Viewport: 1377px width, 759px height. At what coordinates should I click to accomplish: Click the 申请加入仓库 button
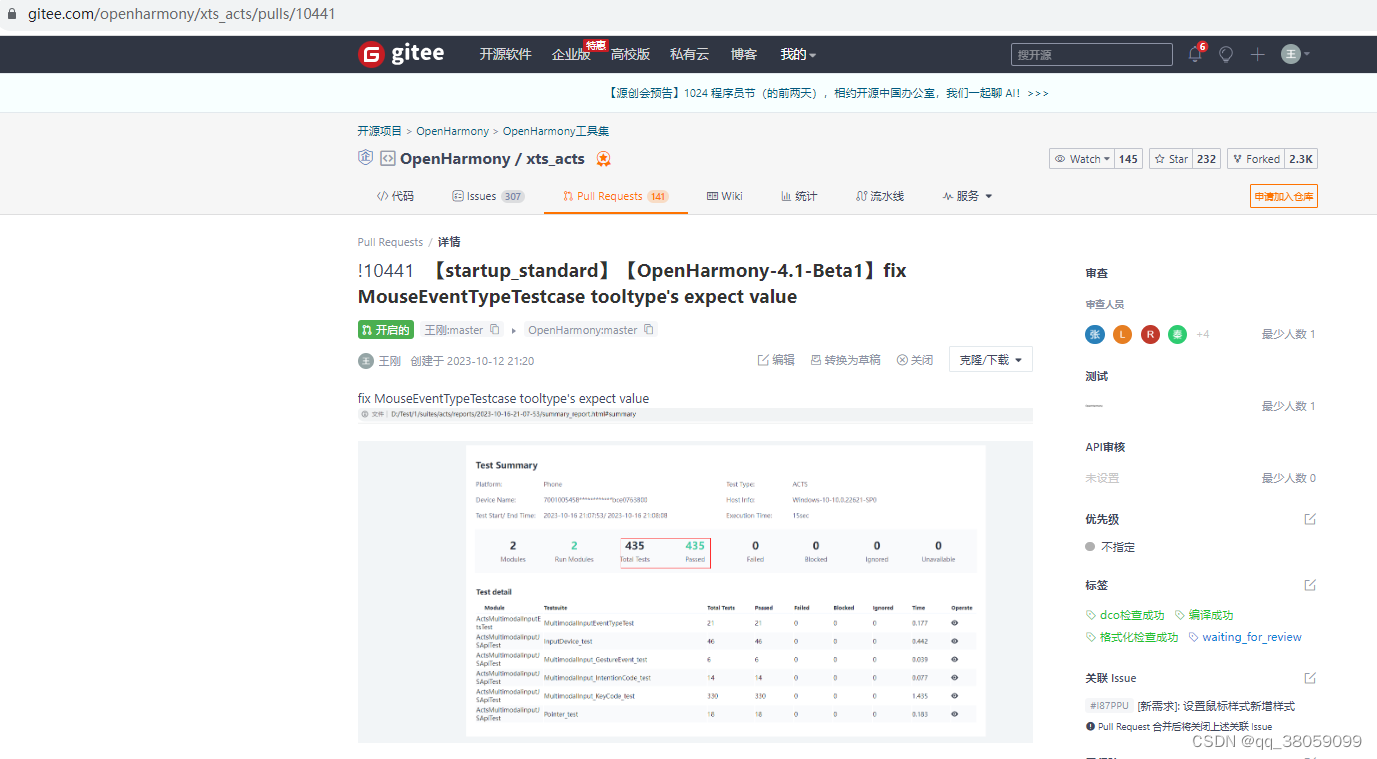click(1283, 196)
